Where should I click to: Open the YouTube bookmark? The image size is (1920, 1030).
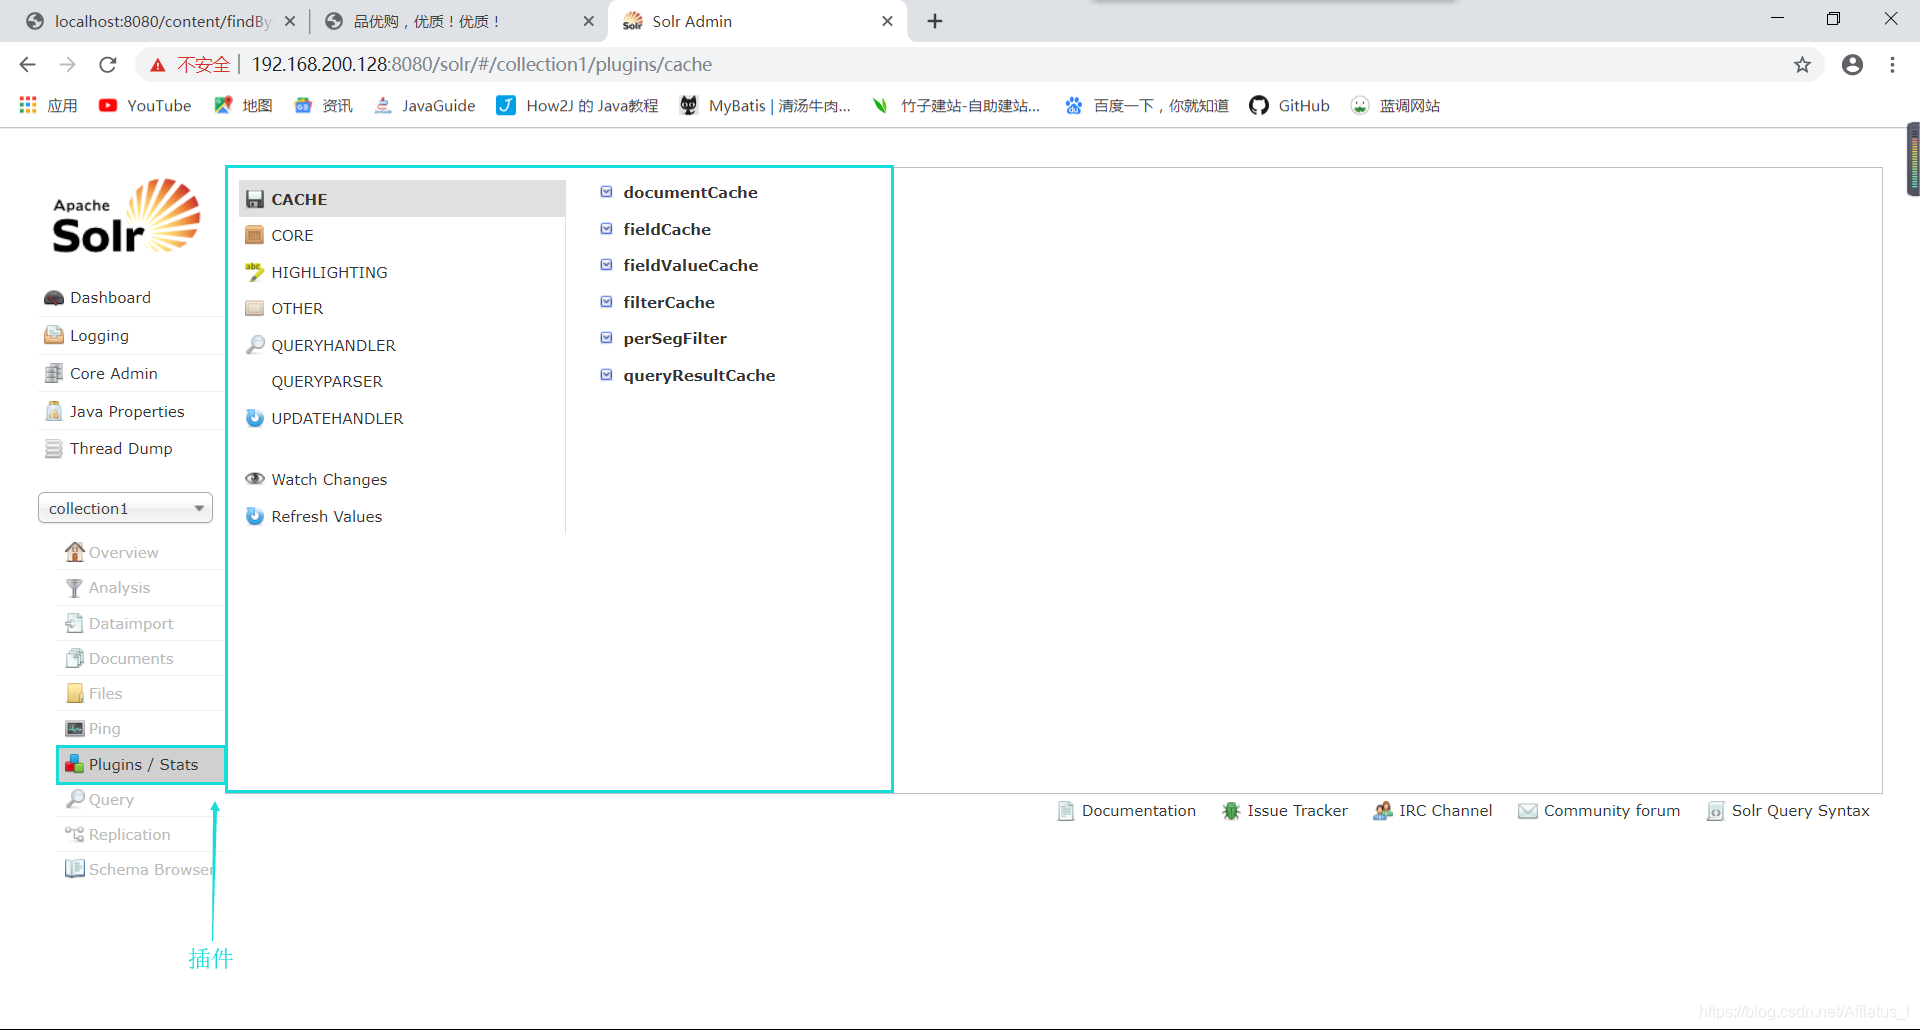tap(145, 105)
